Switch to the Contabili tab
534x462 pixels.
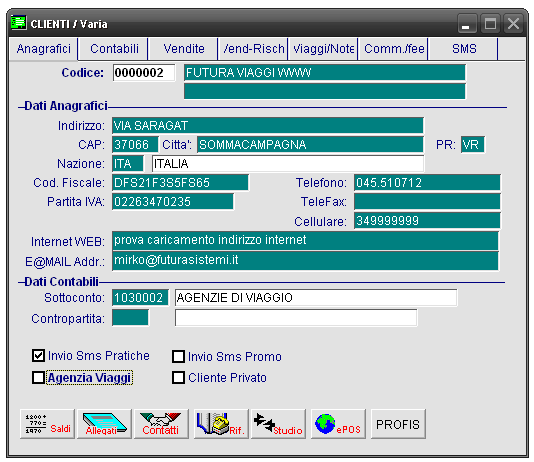(x=114, y=49)
